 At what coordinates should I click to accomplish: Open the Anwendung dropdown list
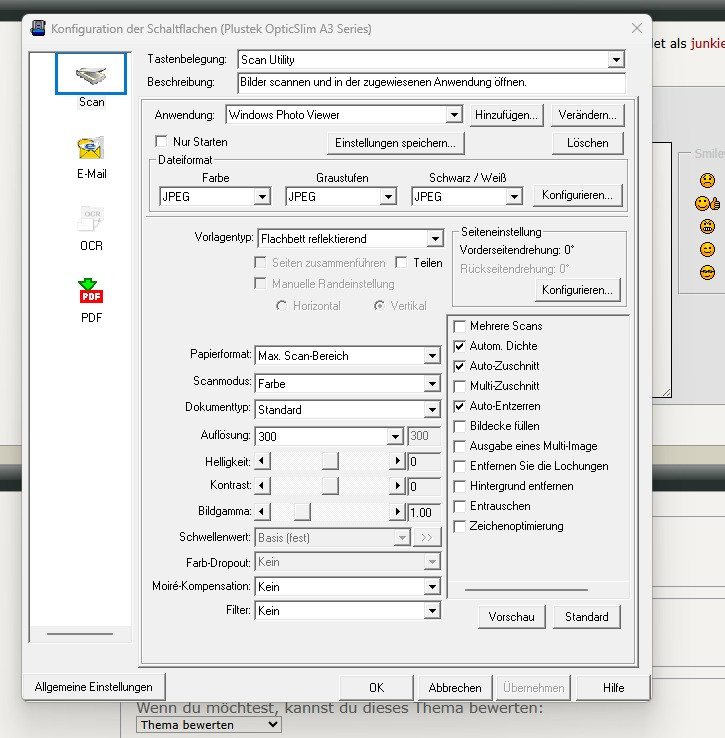[x=454, y=116]
